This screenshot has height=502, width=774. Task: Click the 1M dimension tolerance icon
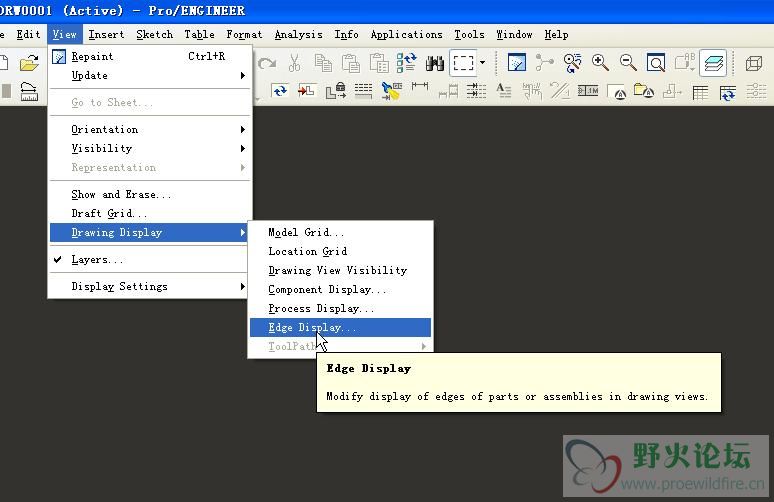click(588, 91)
